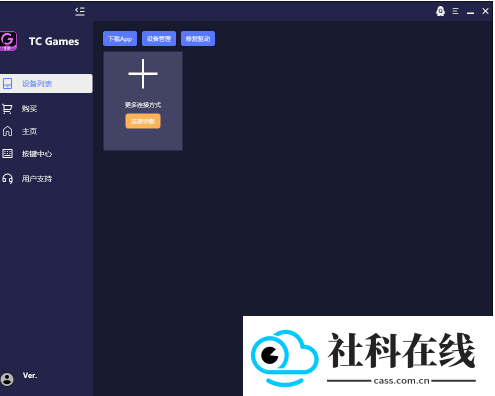Minimize the TC Games window
The width and height of the screenshot is (495, 396).
(x=470, y=12)
